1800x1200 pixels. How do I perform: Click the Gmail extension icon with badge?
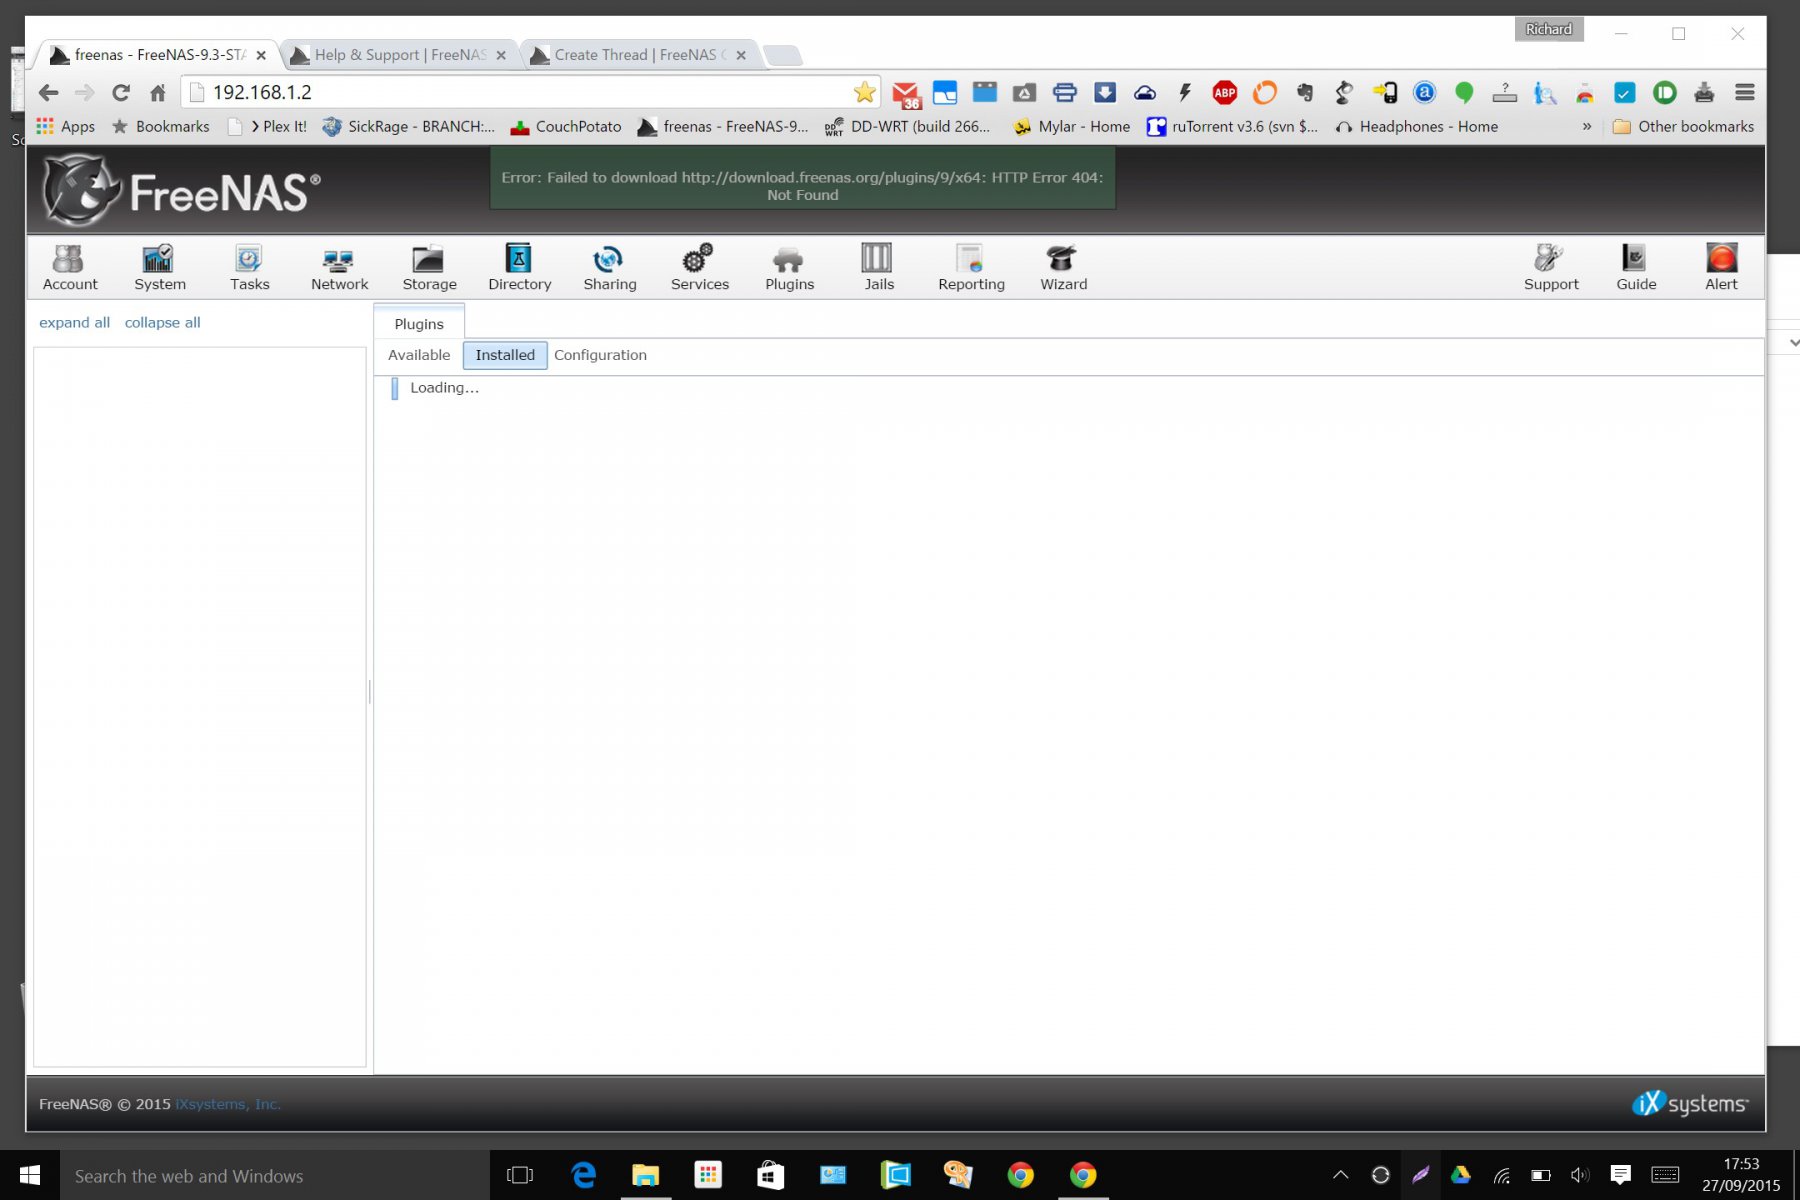coord(906,94)
